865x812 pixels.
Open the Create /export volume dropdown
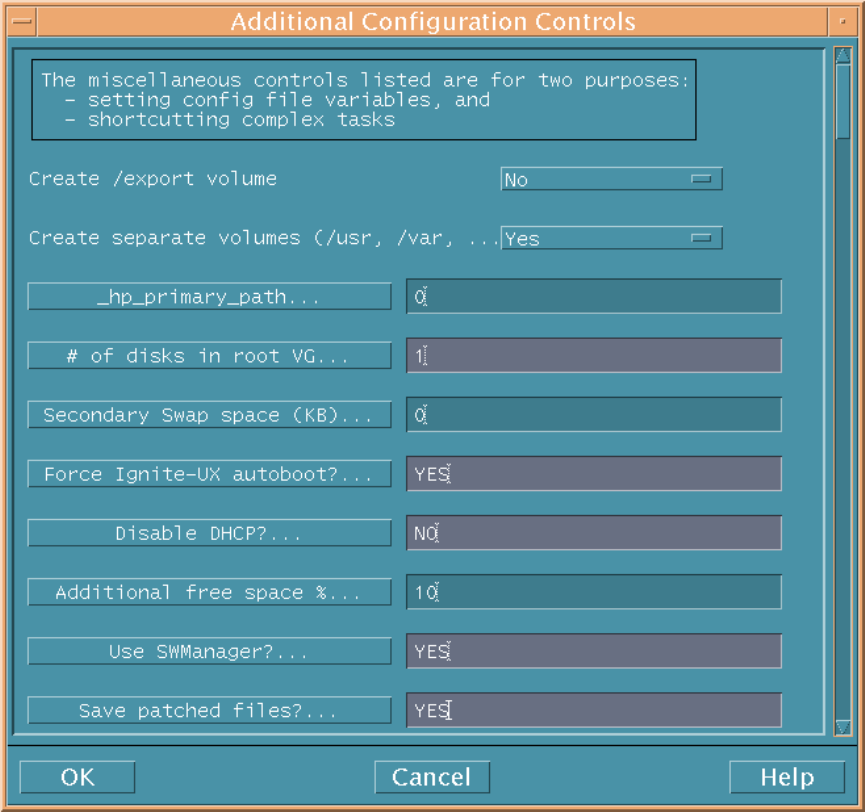pyautogui.click(x=611, y=179)
